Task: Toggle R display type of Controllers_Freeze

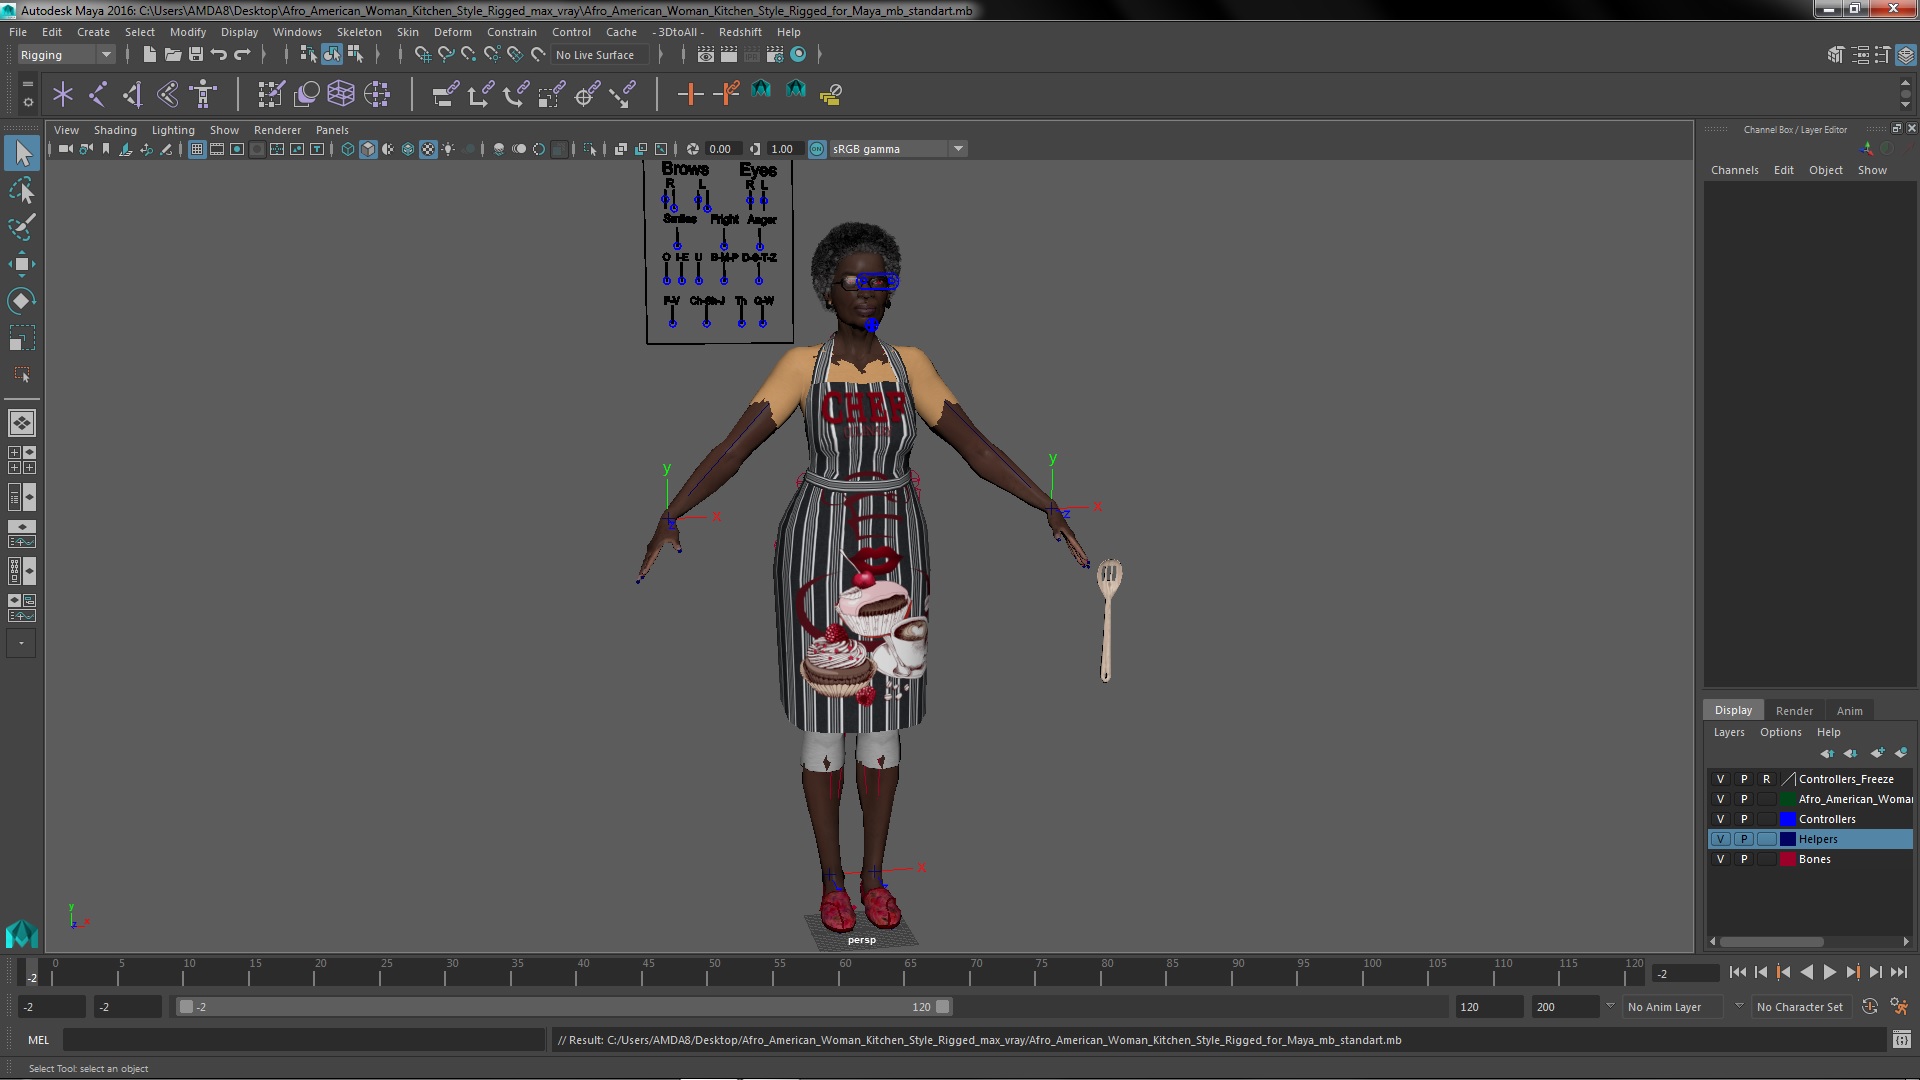Action: [1767, 779]
